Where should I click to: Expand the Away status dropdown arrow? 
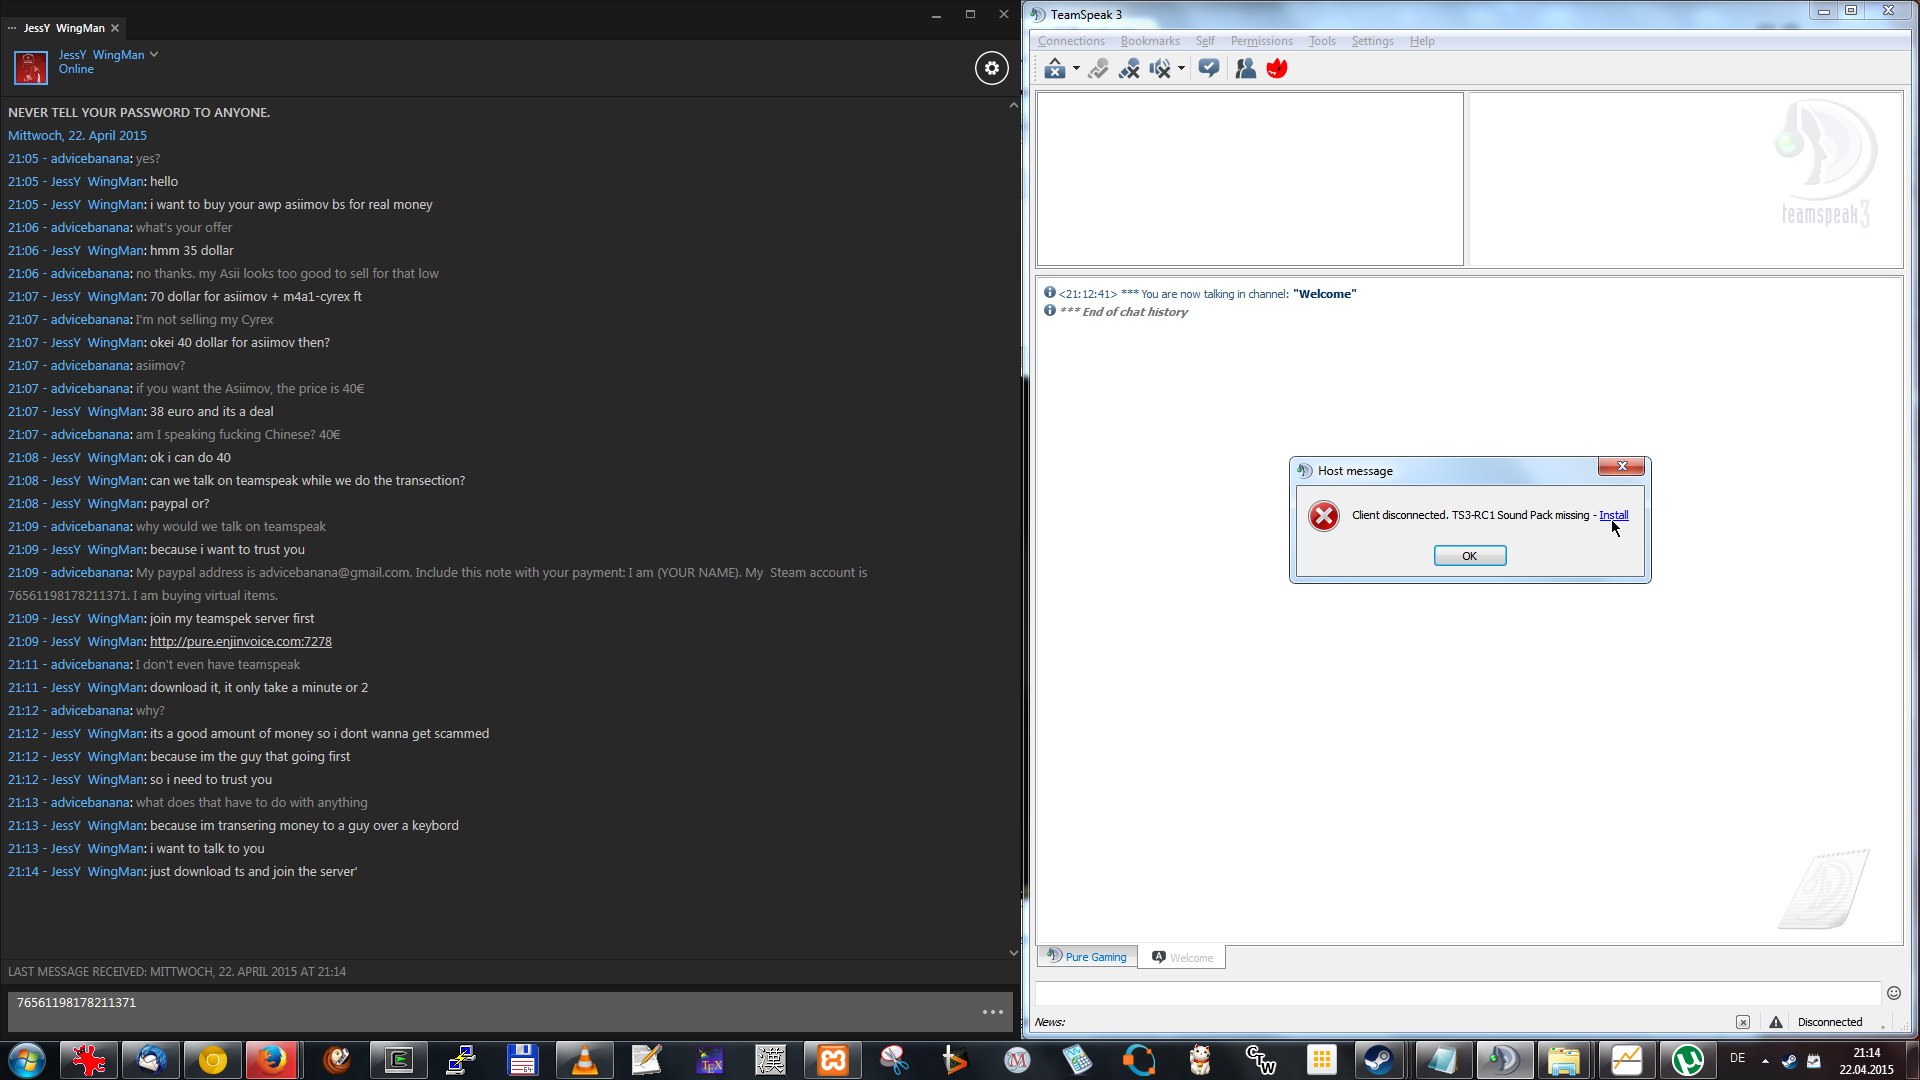[1076, 69]
